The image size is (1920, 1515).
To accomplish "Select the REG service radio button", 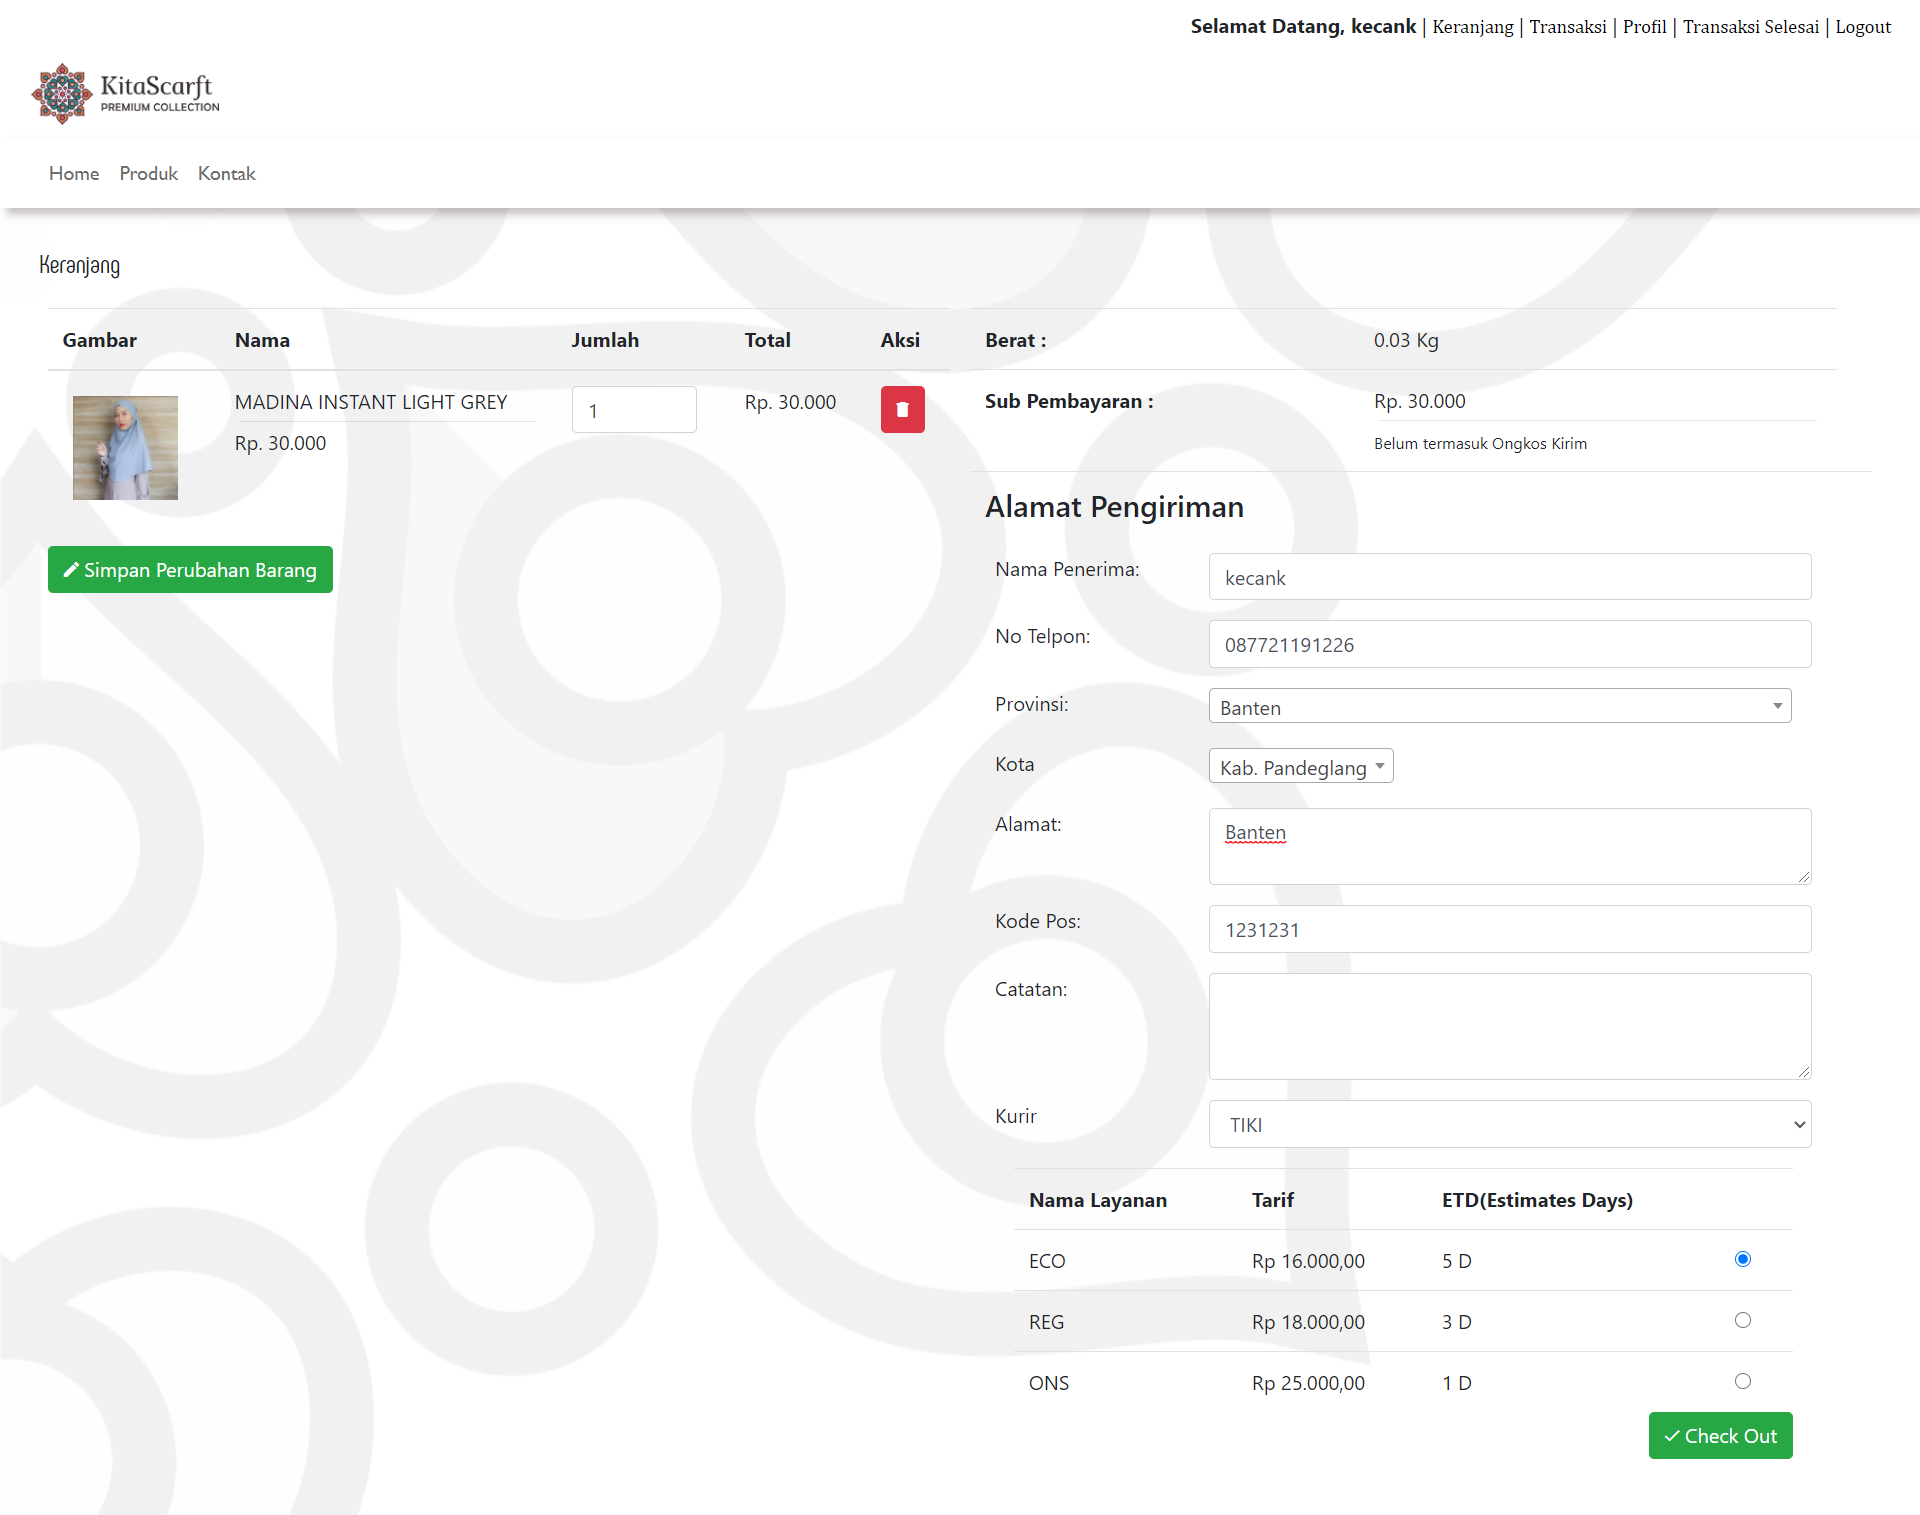I will point(1743,1320).
